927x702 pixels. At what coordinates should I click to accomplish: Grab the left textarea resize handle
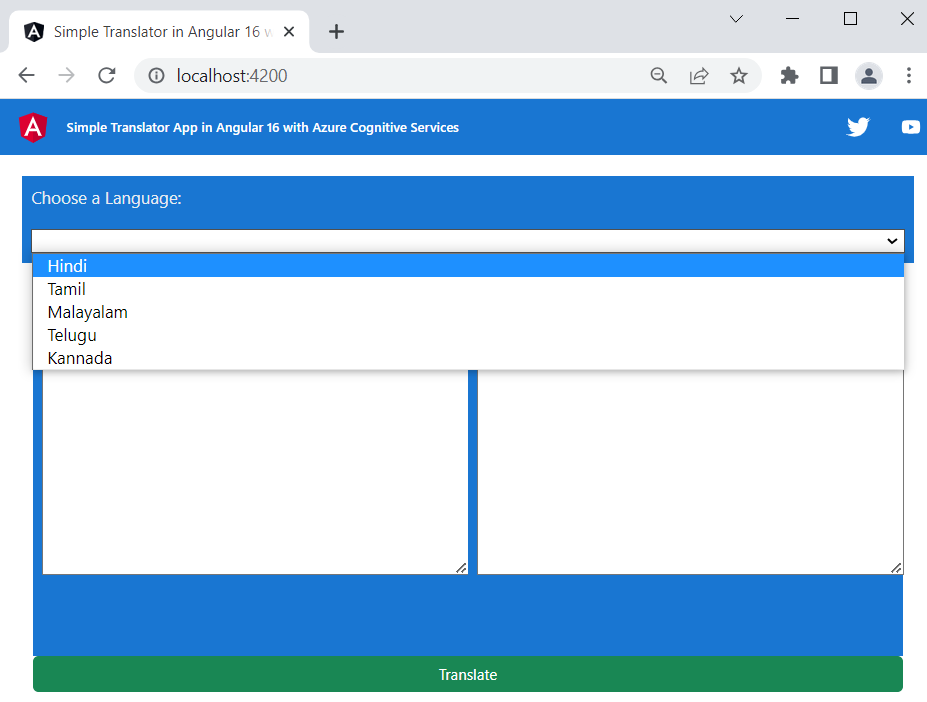click(x=462, y=568)
